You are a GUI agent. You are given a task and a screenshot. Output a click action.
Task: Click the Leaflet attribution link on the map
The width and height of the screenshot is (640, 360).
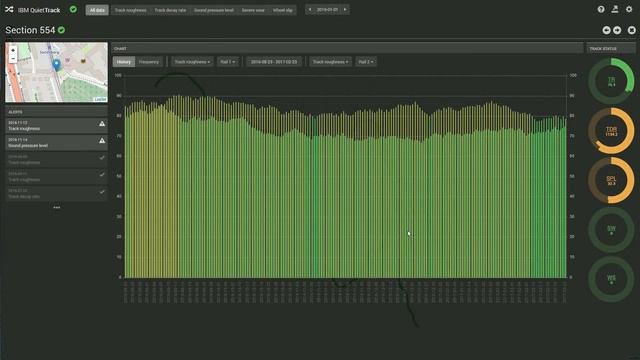(100, 99)
